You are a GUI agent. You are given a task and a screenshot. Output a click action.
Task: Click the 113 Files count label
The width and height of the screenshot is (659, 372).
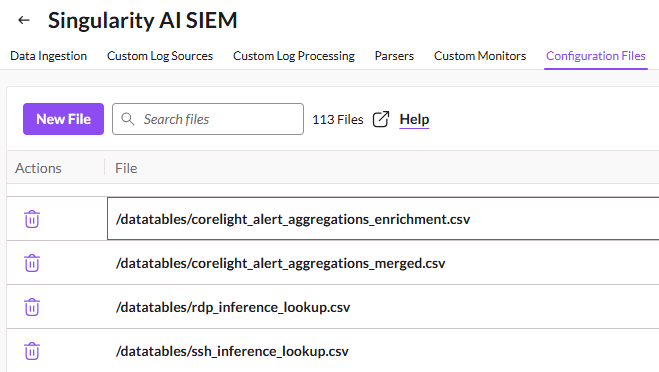coord(337,119)
